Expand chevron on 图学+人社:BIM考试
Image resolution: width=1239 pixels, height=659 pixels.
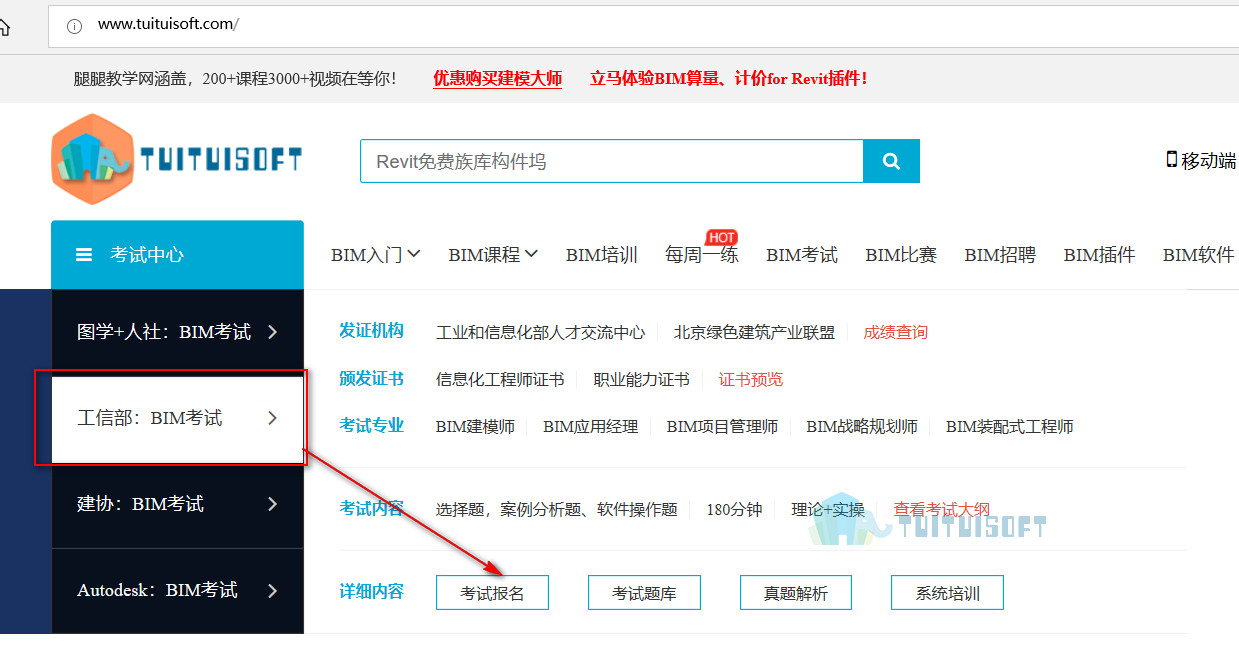click(273, 332)
